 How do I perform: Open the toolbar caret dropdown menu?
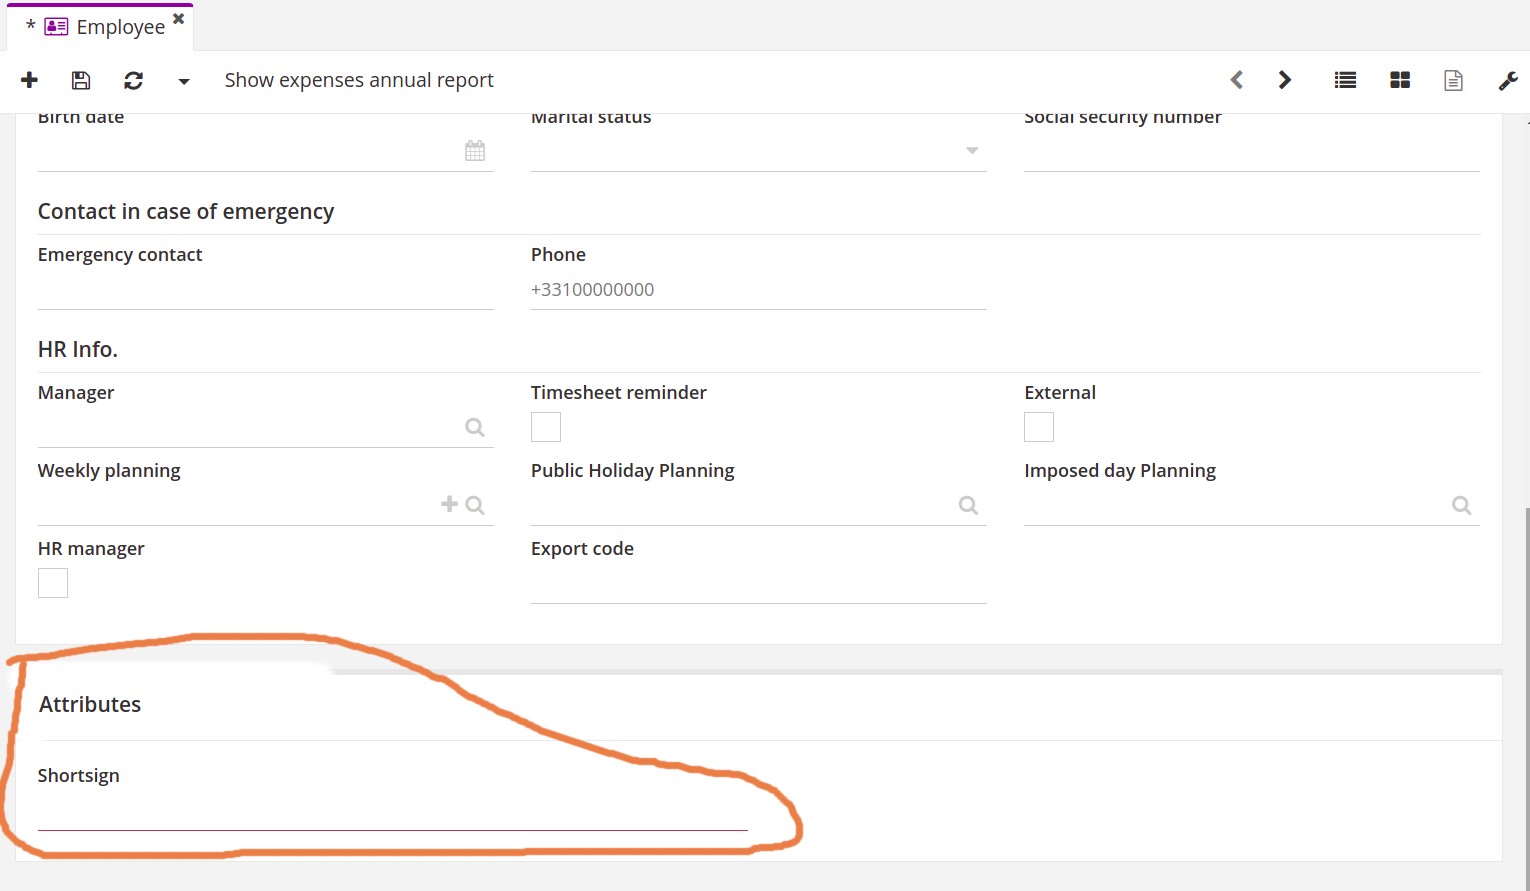184,81
